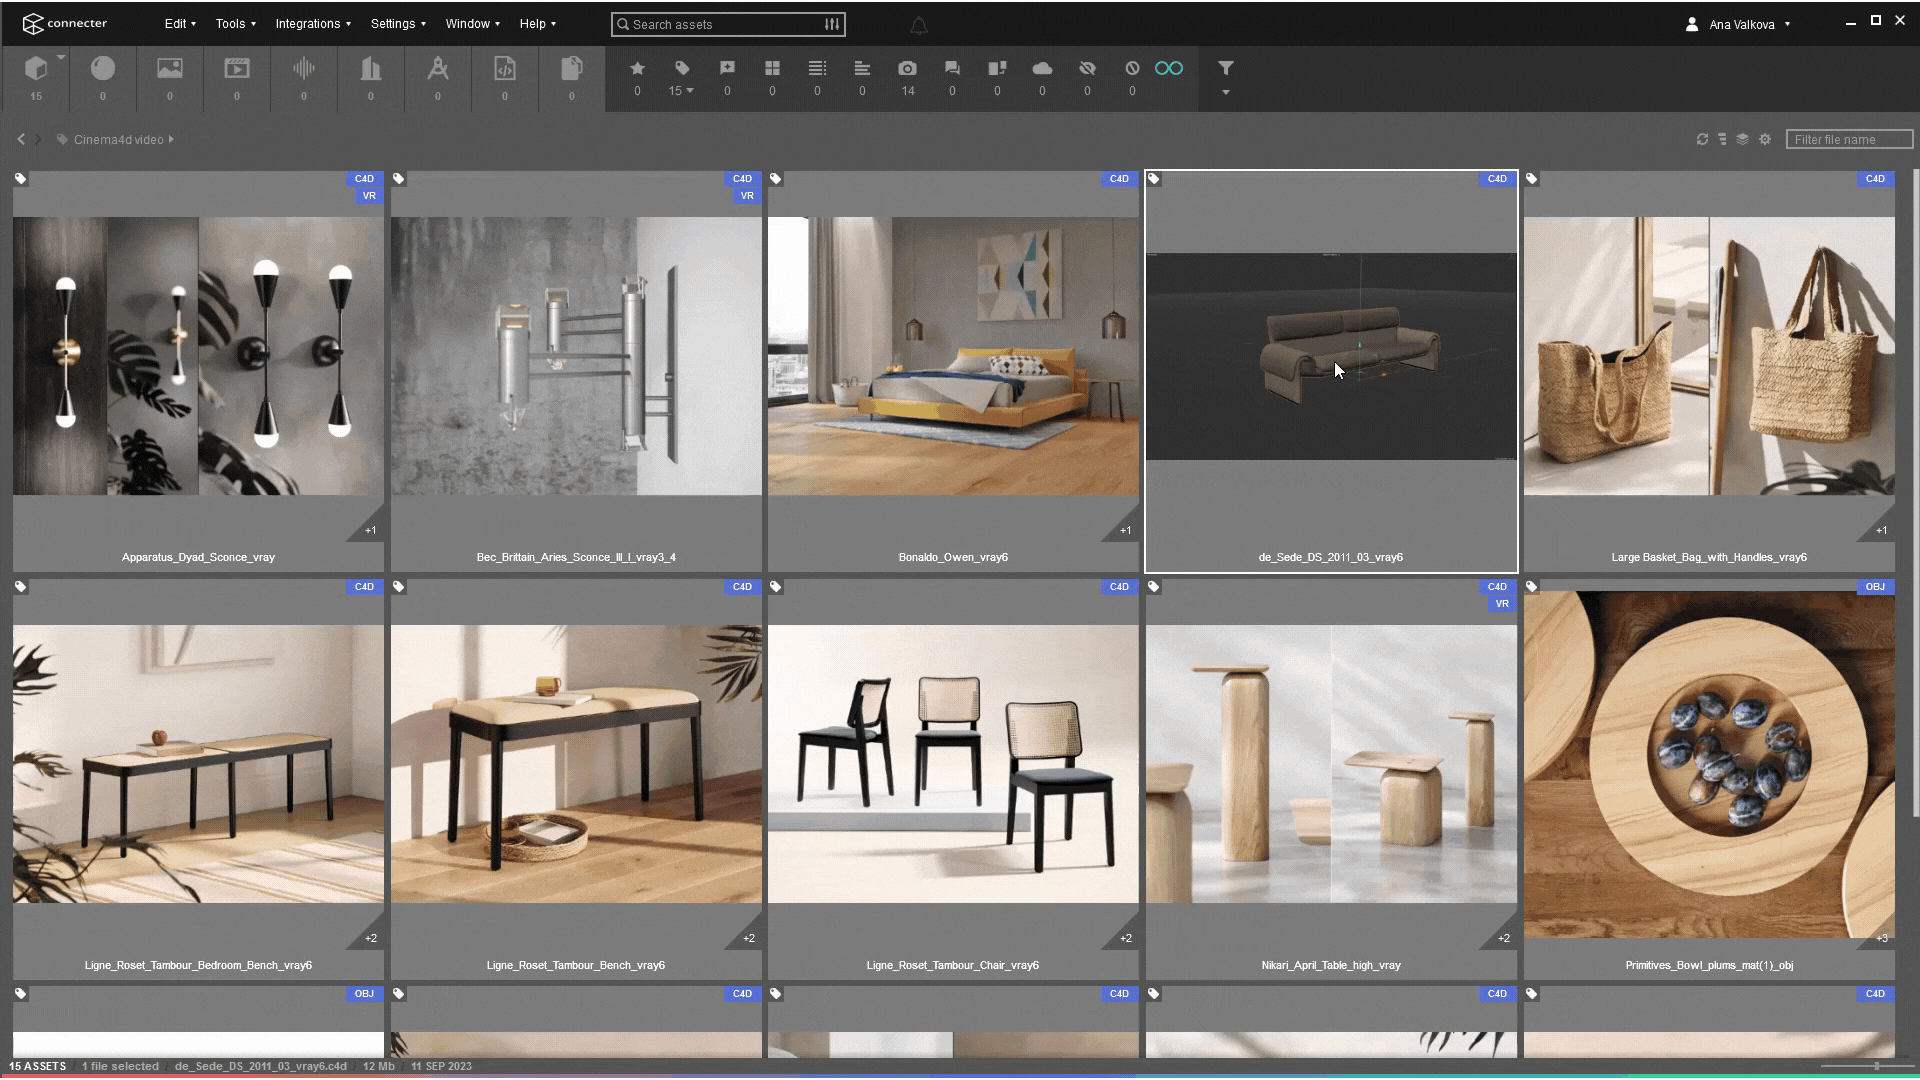The height and width of the screenshot is (1080, 1920).
Task: Select the materials sphere asset type filter
Action: pos(103,68)
